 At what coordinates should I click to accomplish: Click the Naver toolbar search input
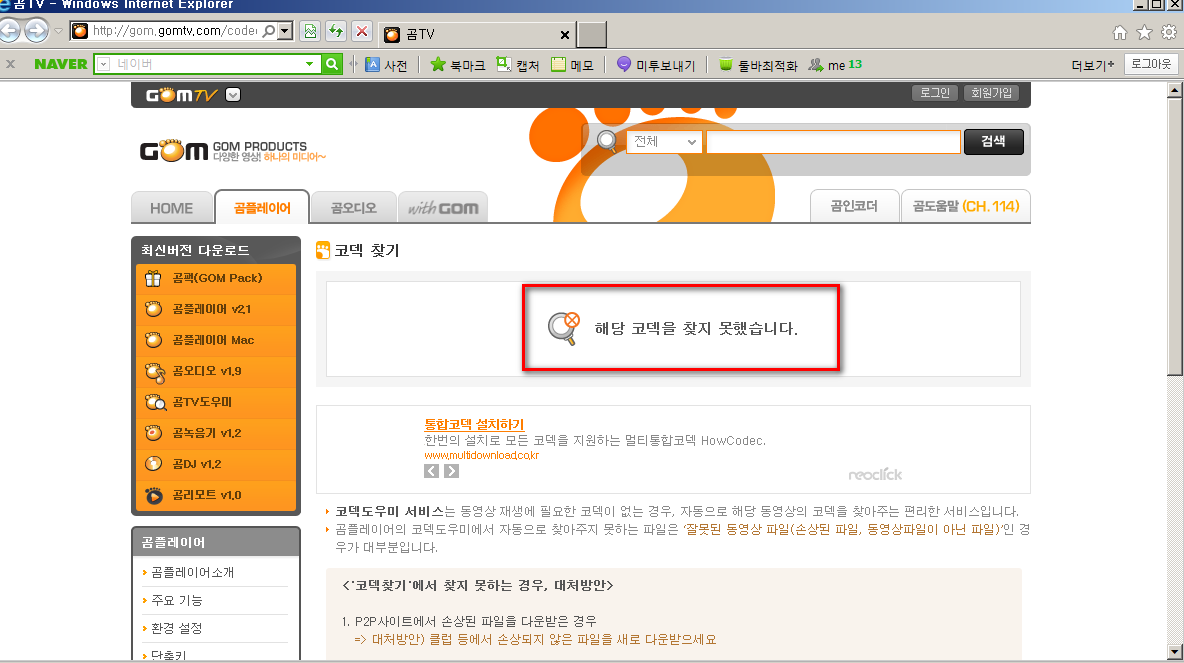pyautogui.click(x=206, y=64)
